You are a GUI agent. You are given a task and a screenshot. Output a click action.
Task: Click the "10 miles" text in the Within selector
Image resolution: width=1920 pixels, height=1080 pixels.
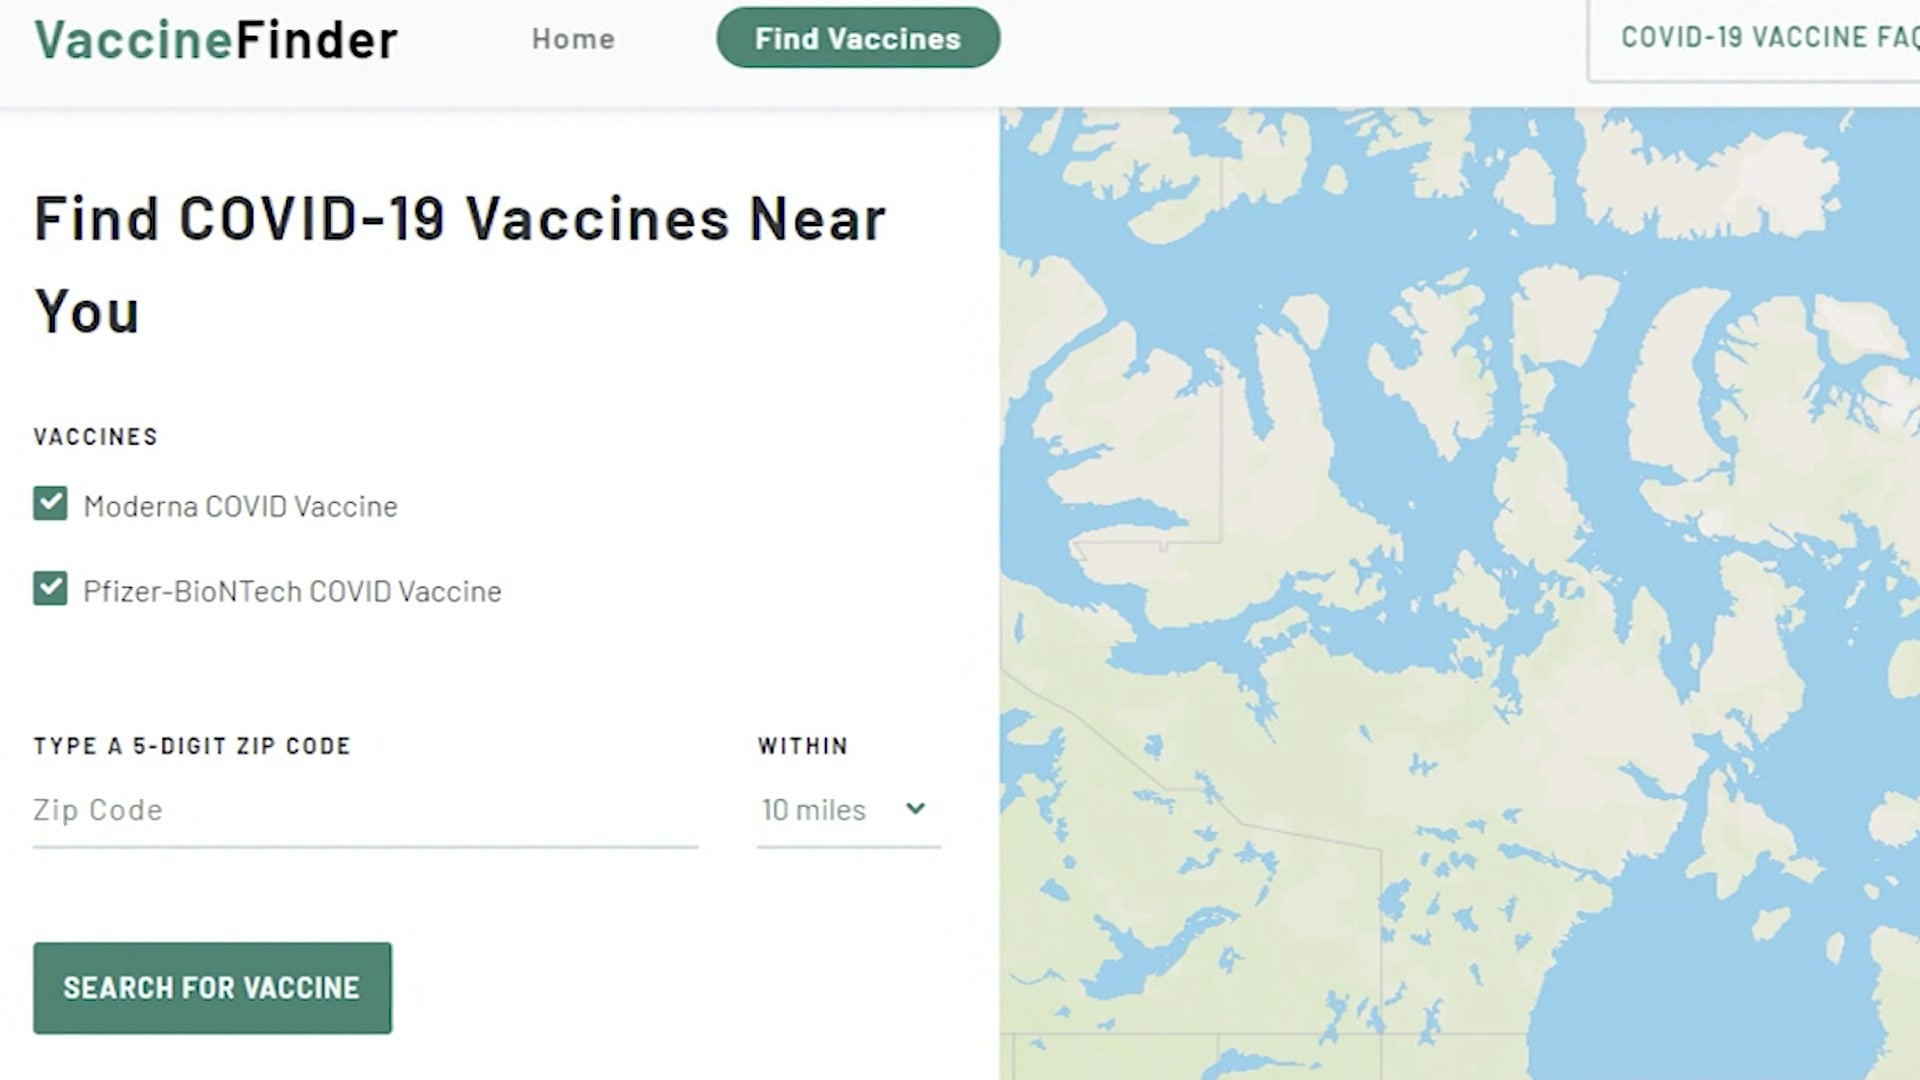coord(812,810)
